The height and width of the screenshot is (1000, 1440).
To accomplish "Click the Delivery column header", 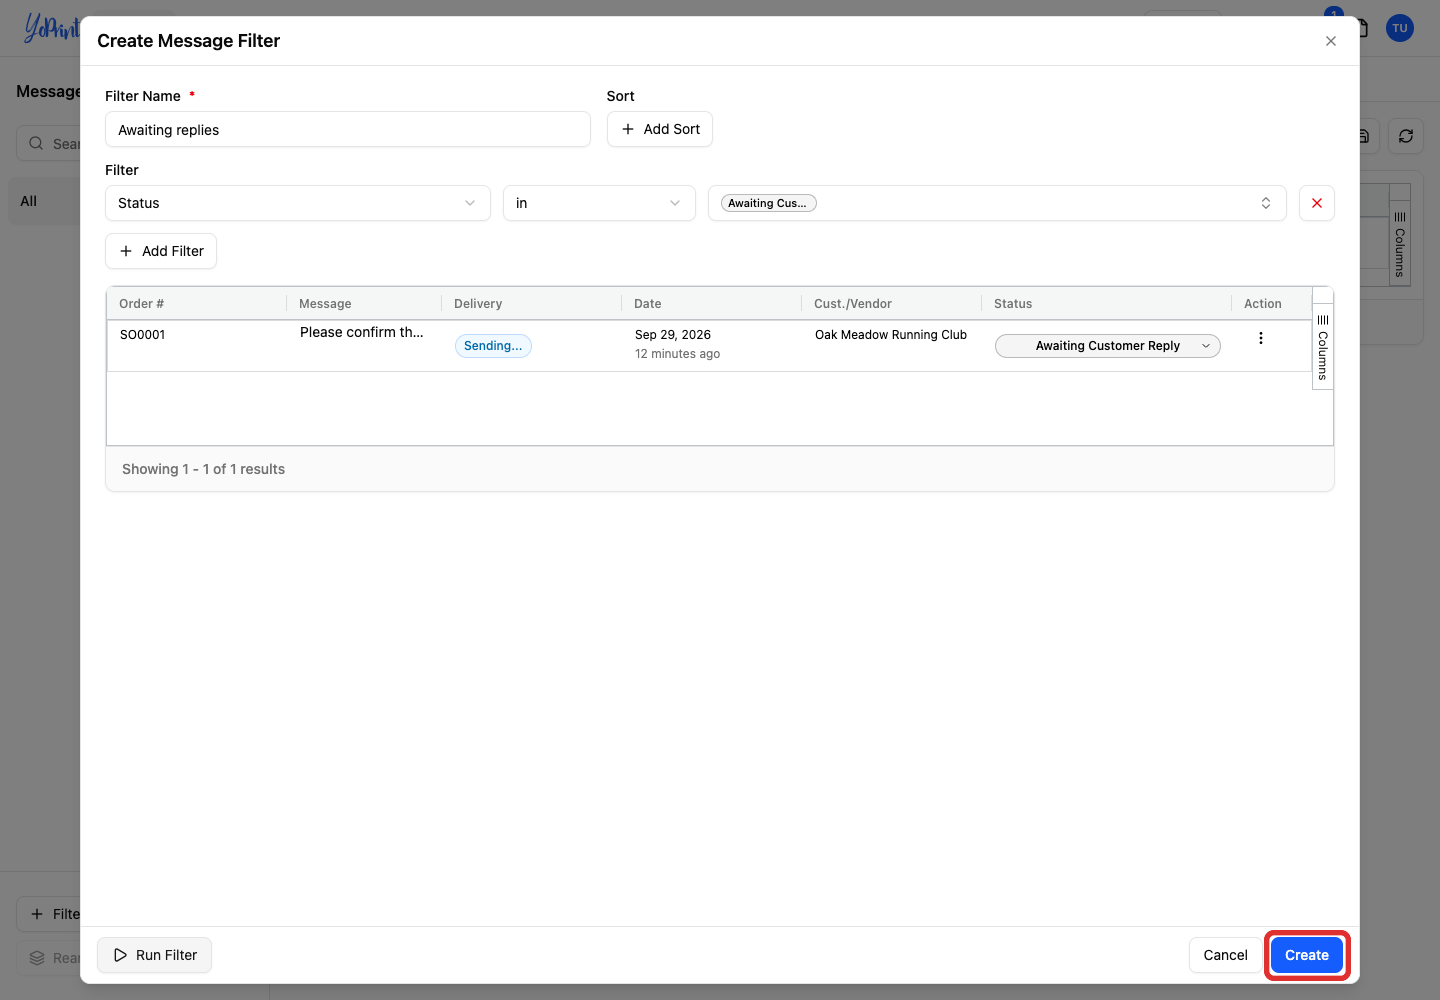I will pyautogui.click(x=478, y=304).
